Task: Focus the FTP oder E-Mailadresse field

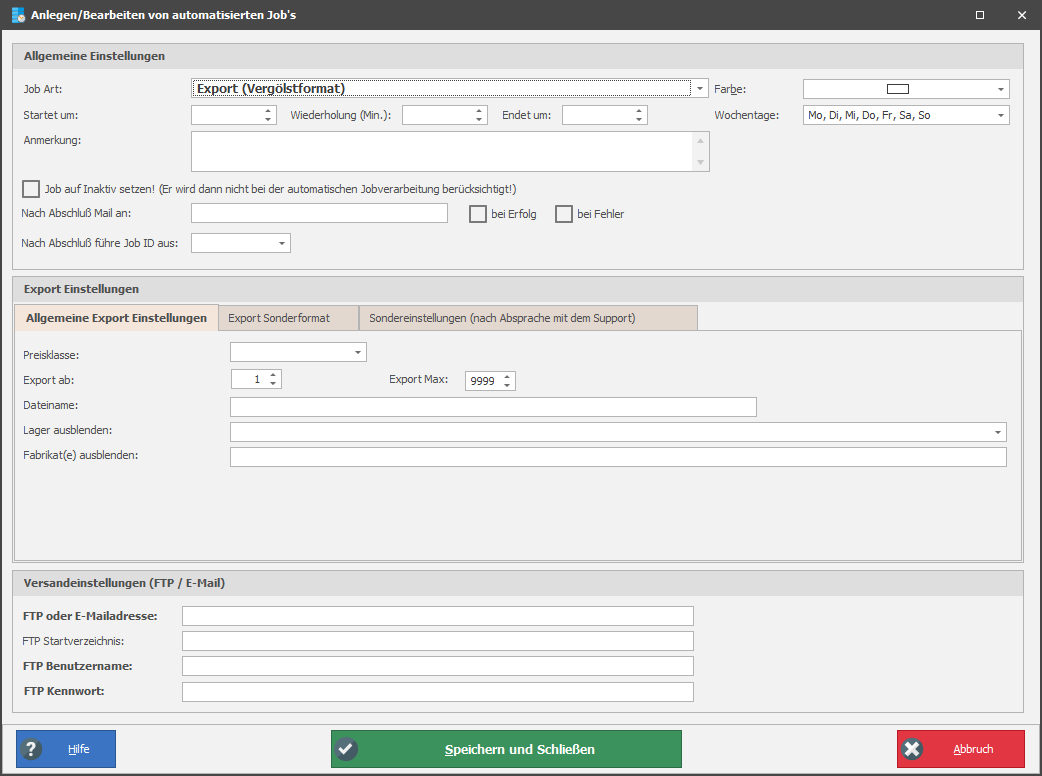Action: tap(438, 616)
